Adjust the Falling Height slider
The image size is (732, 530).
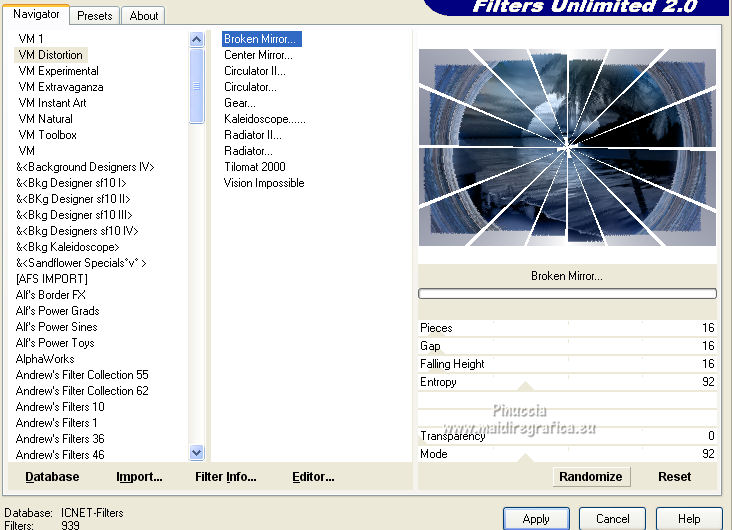[x=567, y=364]
